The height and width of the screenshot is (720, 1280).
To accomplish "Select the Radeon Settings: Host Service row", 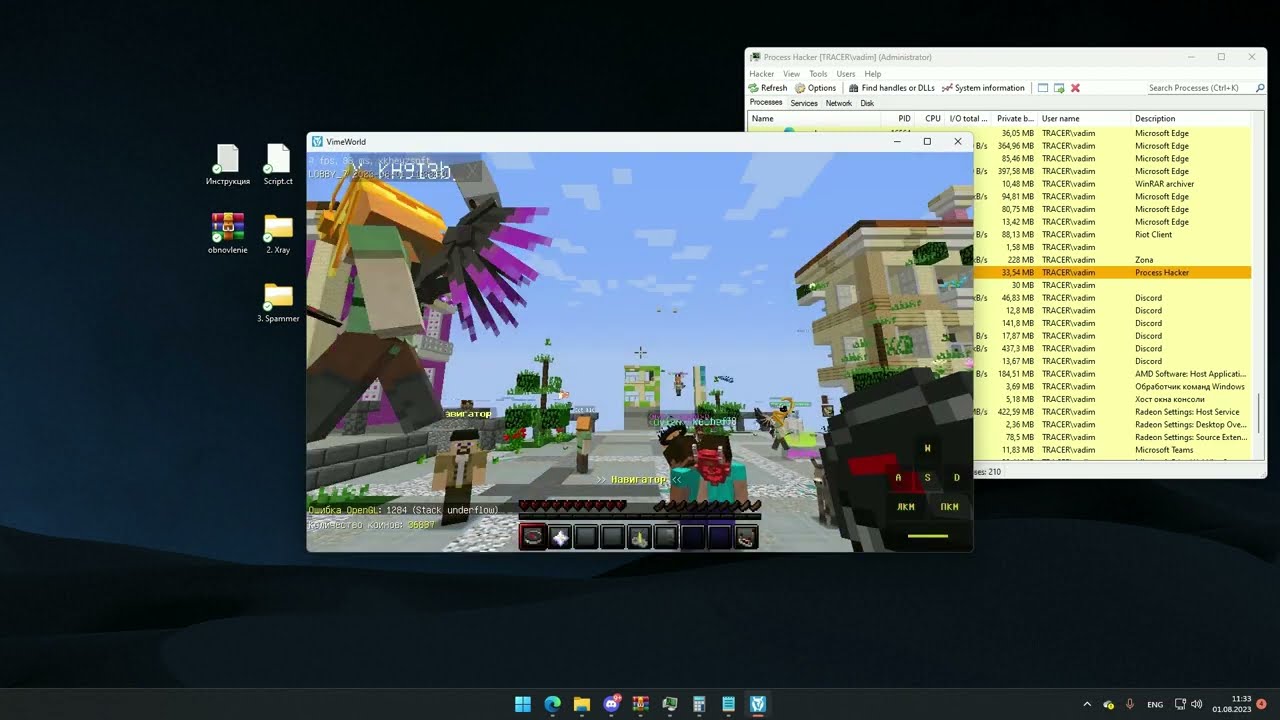I will [x=1112, y=412].
